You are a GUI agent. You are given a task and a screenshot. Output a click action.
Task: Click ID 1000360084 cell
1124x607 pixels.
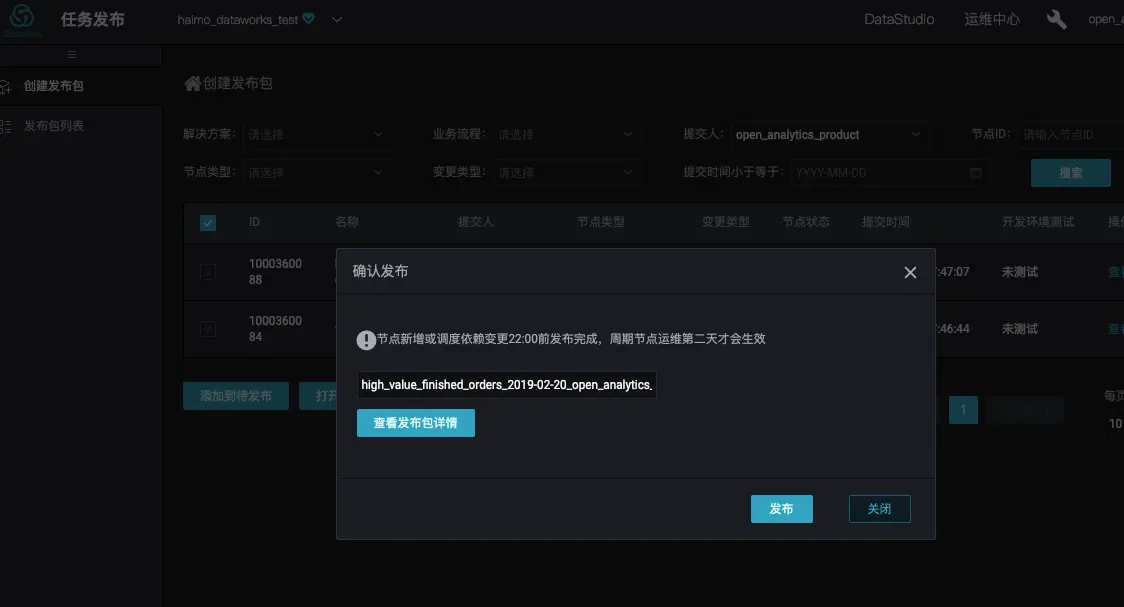point(275,329)
